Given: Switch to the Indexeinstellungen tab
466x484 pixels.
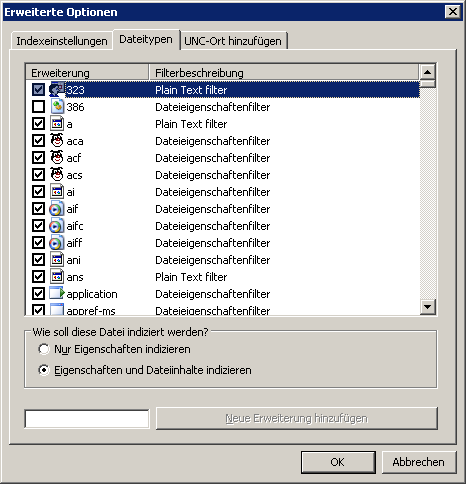Looking at the screenshot, I should tap(62, 41).
